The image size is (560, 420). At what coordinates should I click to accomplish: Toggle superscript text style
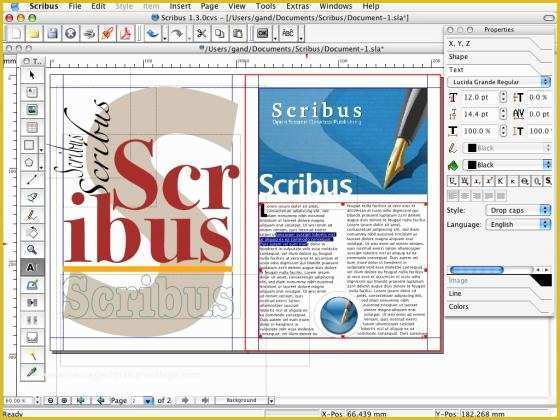point(489,181)
